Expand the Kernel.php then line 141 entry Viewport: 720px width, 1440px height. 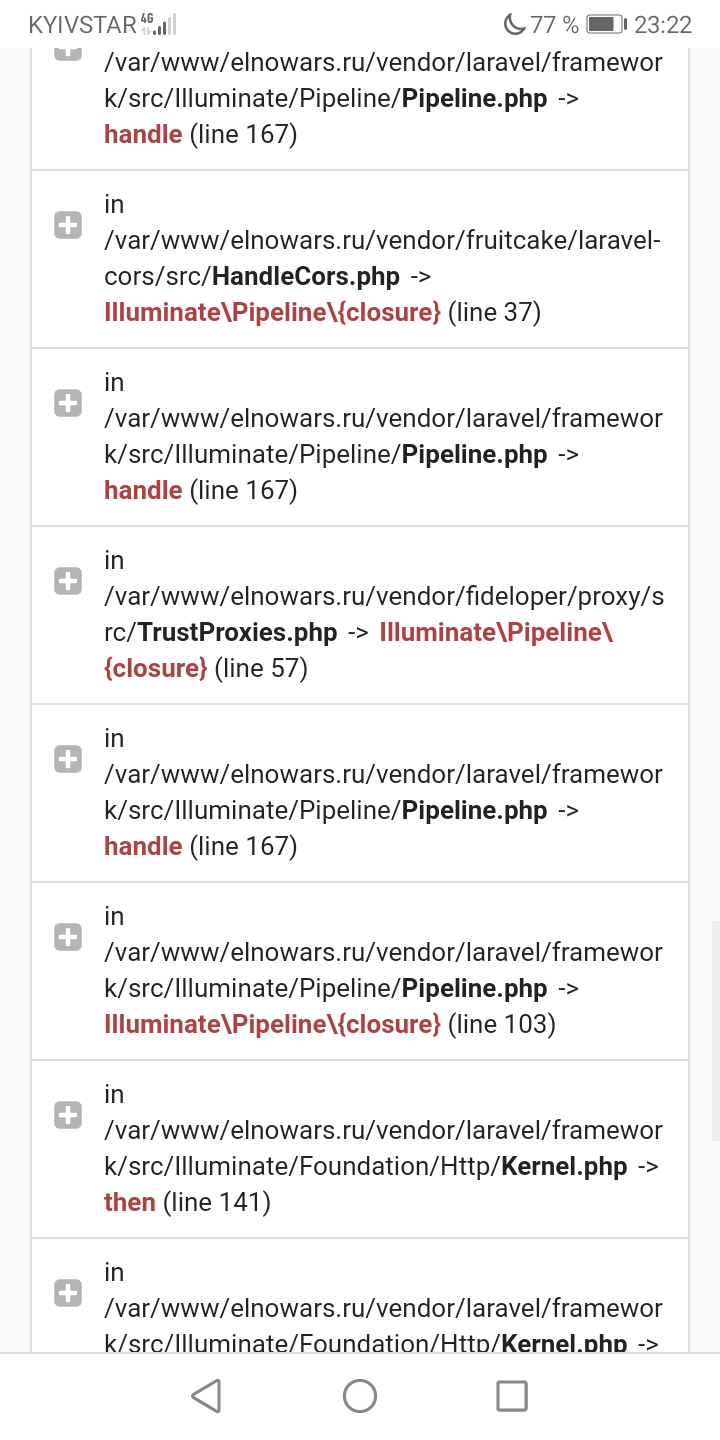pyautogui.click(x=67, y=1115)
